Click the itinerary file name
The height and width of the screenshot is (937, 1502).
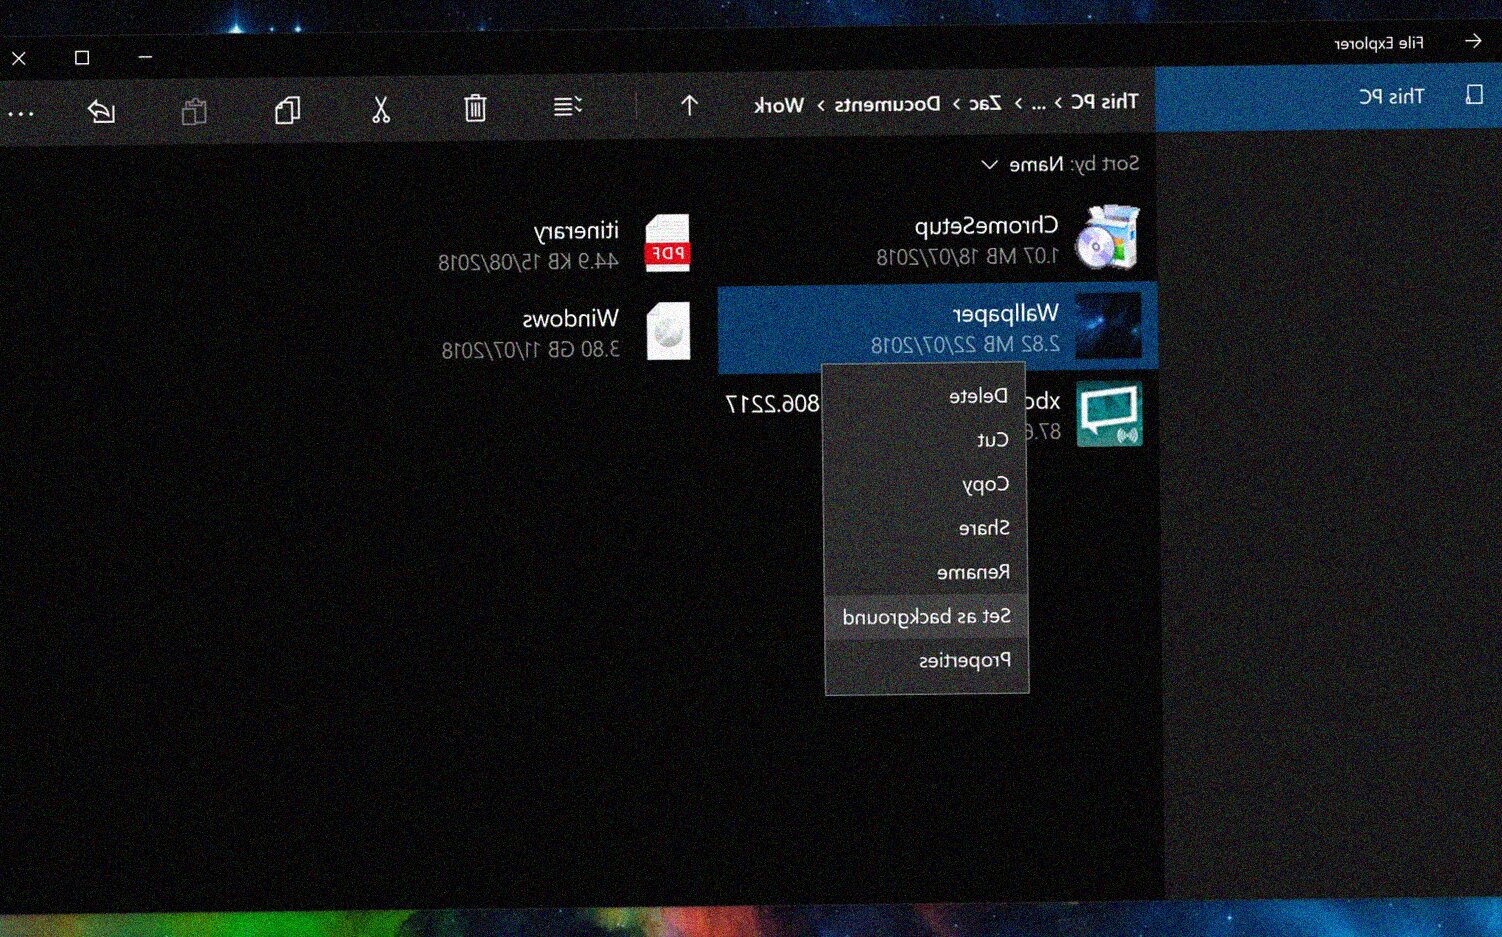point(577,232)
